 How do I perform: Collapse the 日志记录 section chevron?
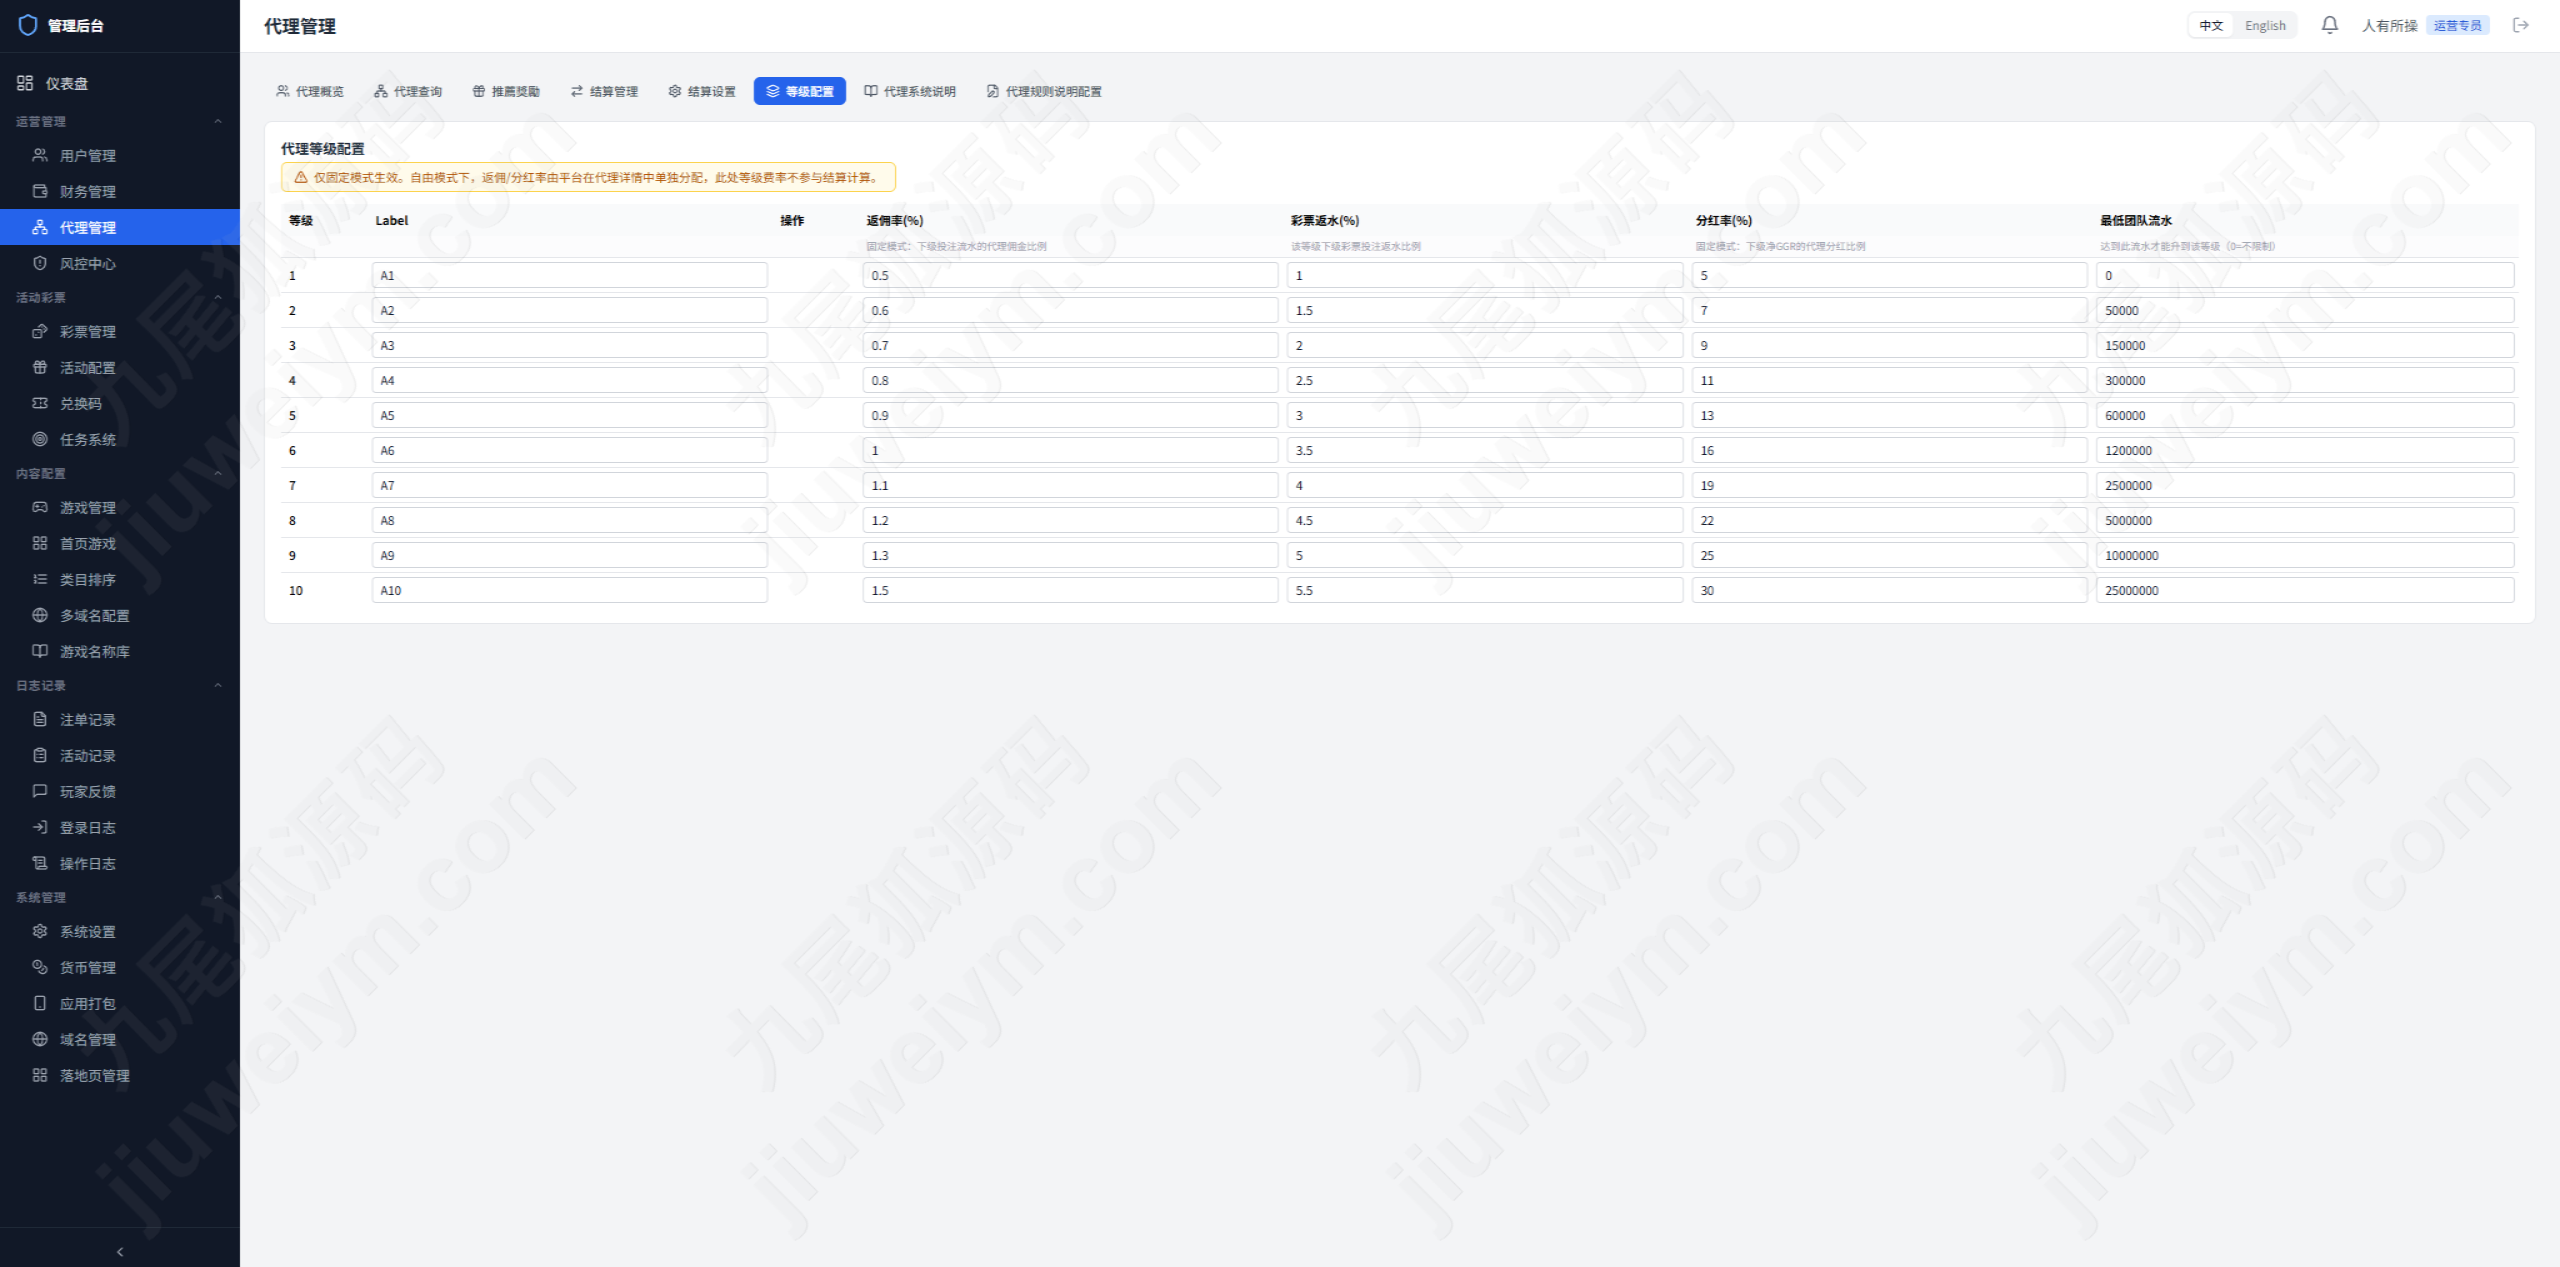tap(218, 685)
